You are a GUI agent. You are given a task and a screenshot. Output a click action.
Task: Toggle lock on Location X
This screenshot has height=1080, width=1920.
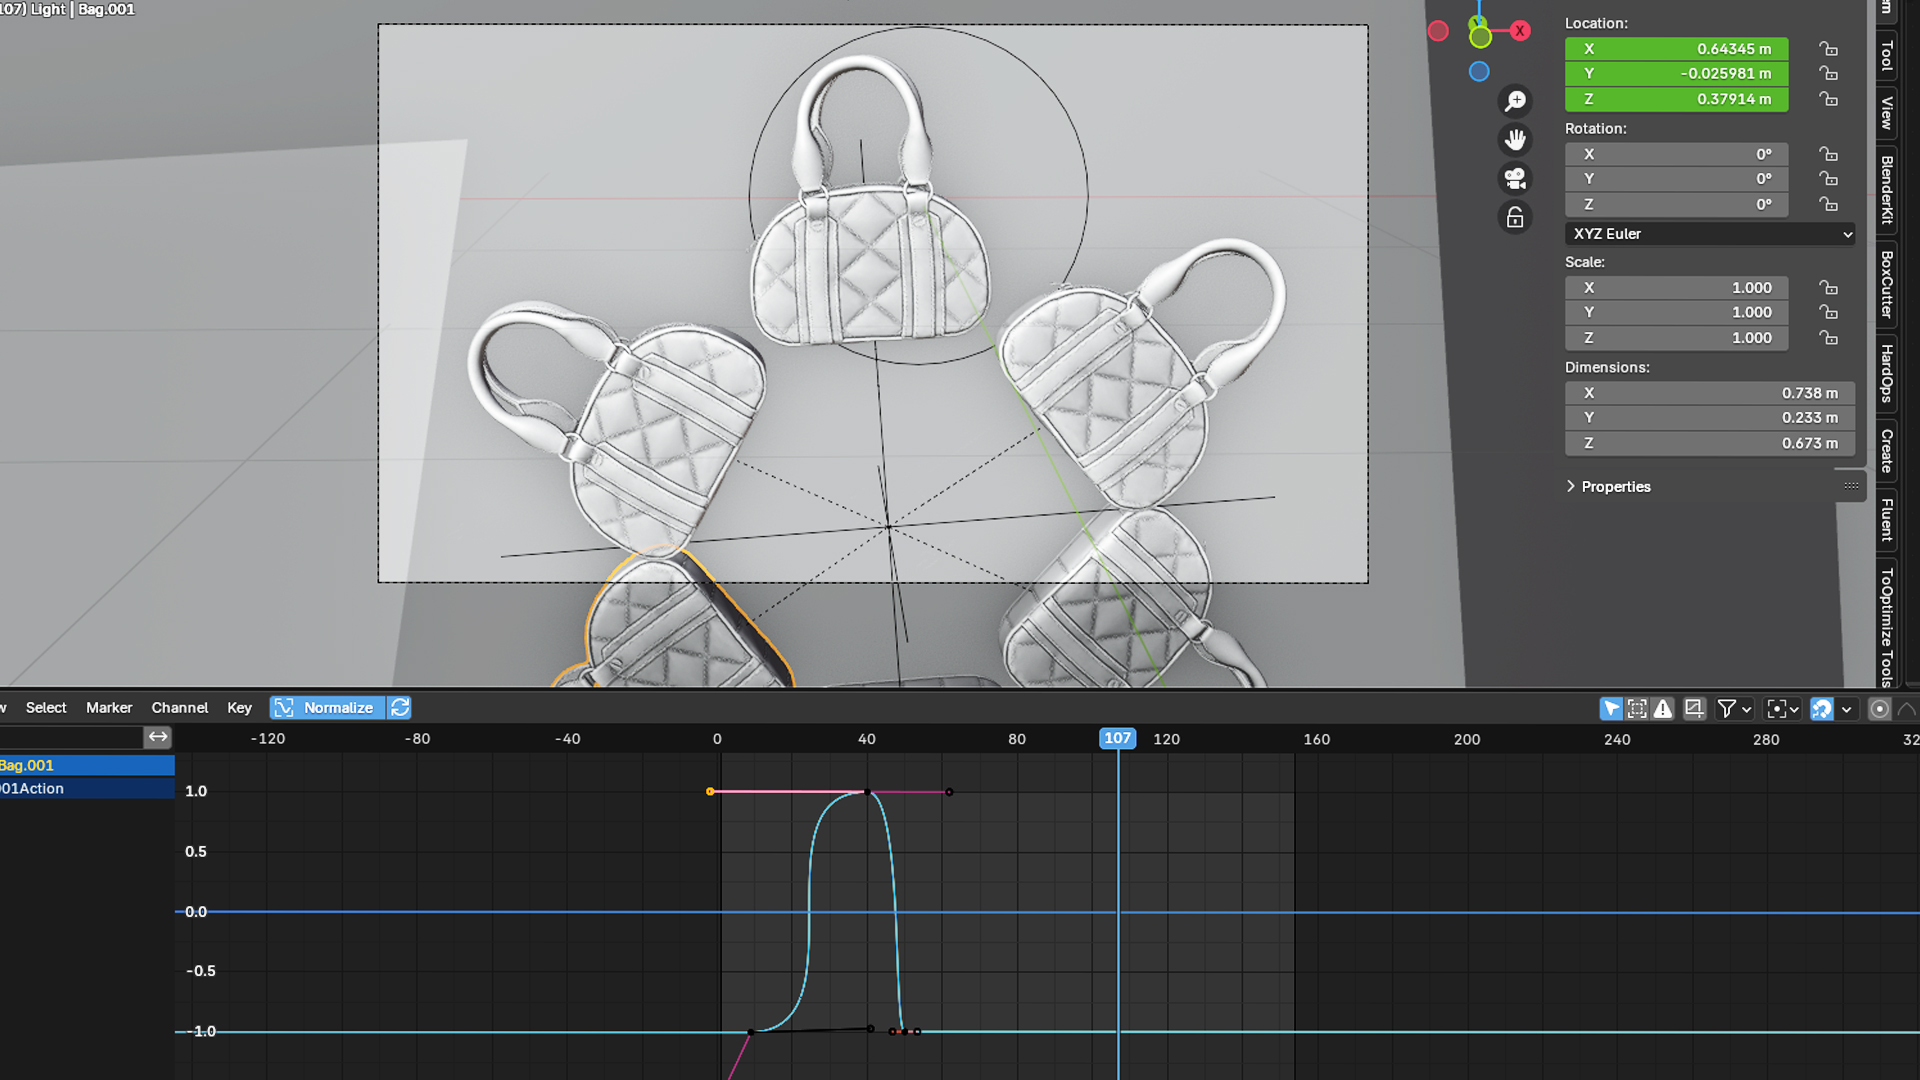pos(1828,49)
